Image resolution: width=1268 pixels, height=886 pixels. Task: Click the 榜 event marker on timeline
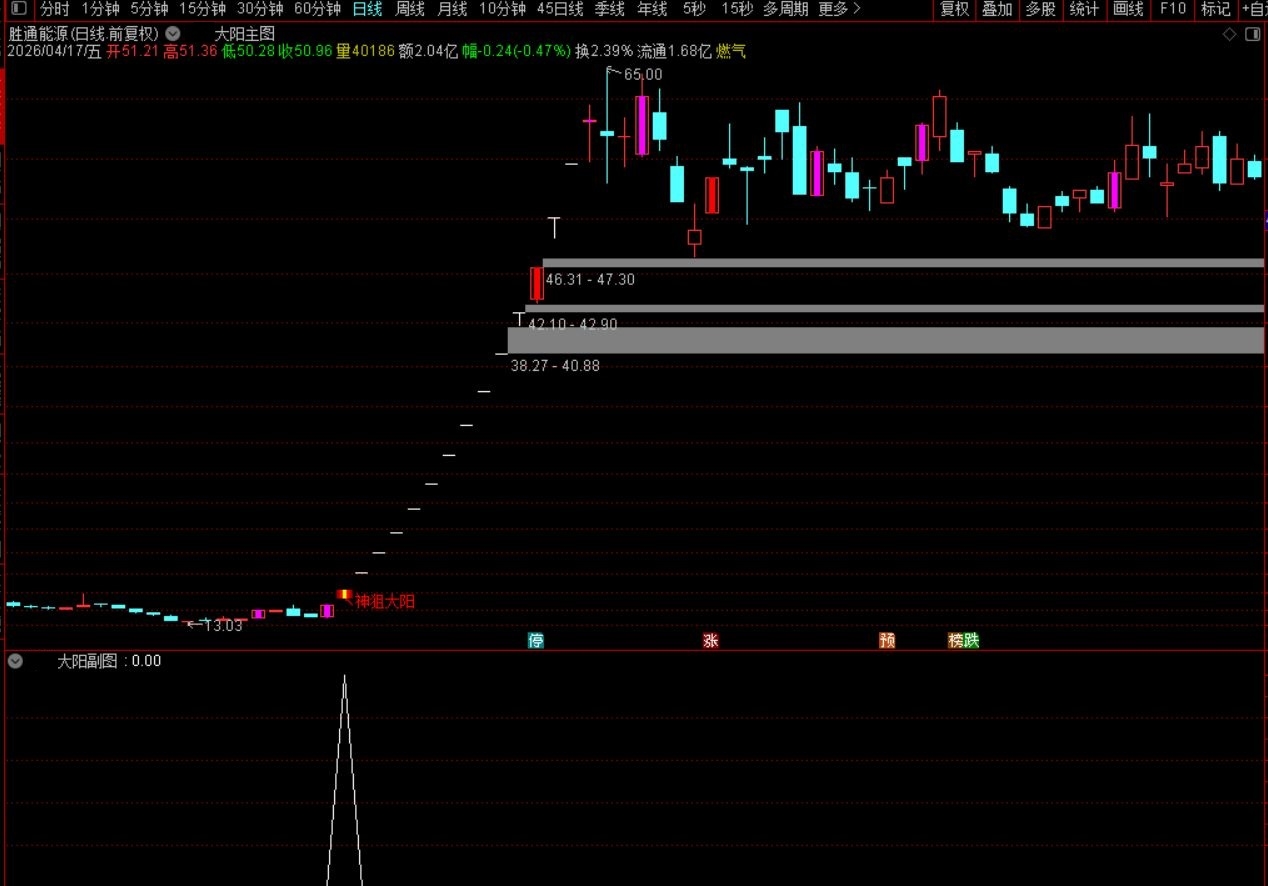point(956,640)
